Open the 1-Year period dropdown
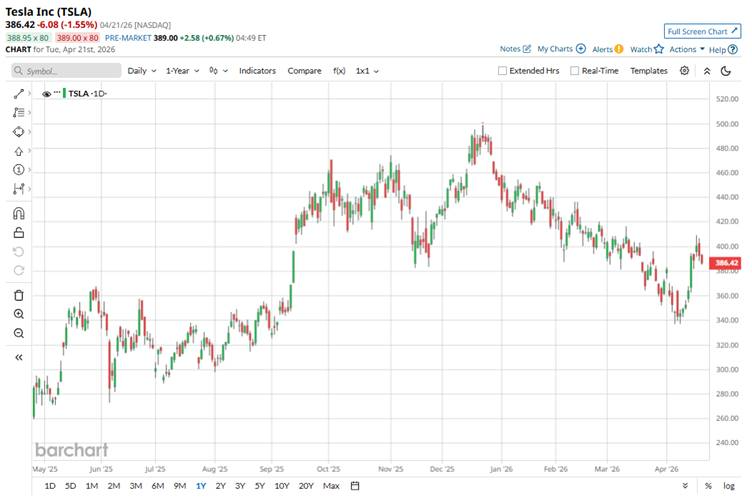The height and width of the screenshot is (503, 752). click(182, 71)
